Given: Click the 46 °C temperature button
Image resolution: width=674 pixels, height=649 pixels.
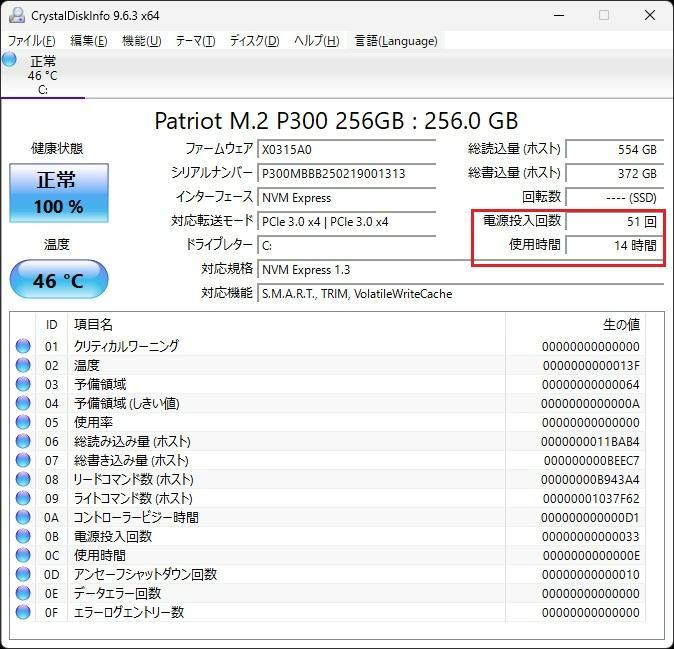Looking at the screenshot, I should [59, 279].
